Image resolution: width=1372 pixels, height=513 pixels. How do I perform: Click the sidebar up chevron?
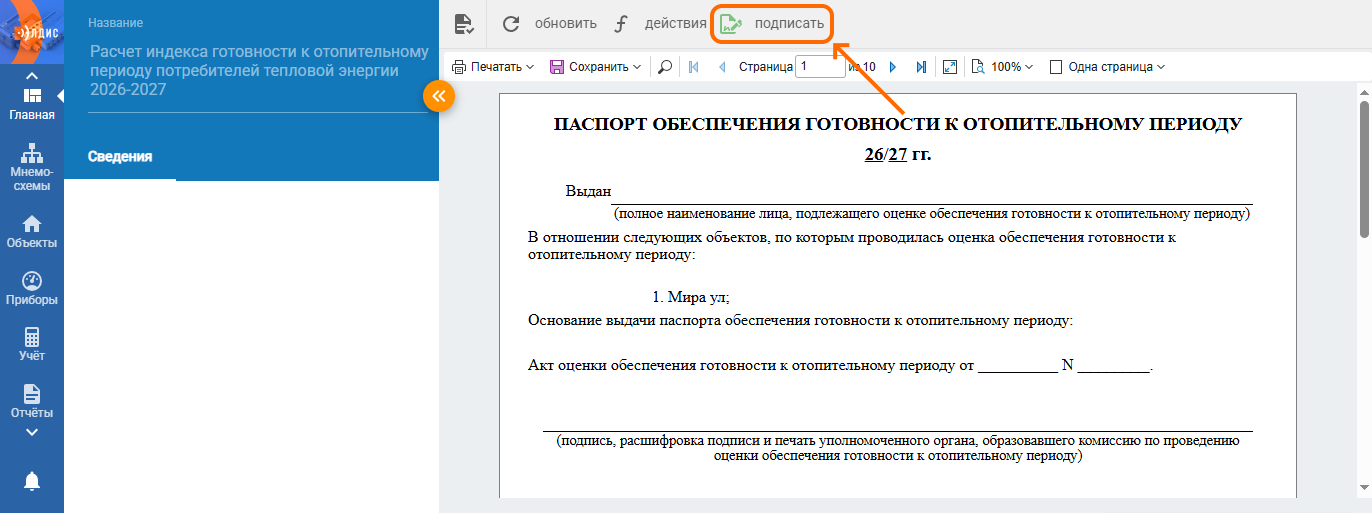32,76
